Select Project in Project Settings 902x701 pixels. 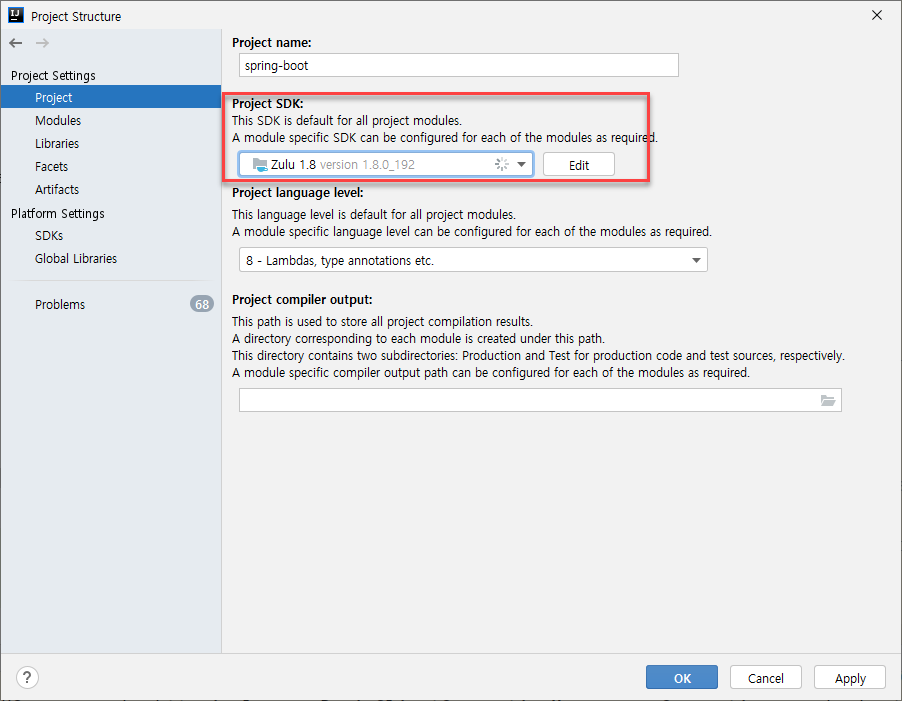111,97
